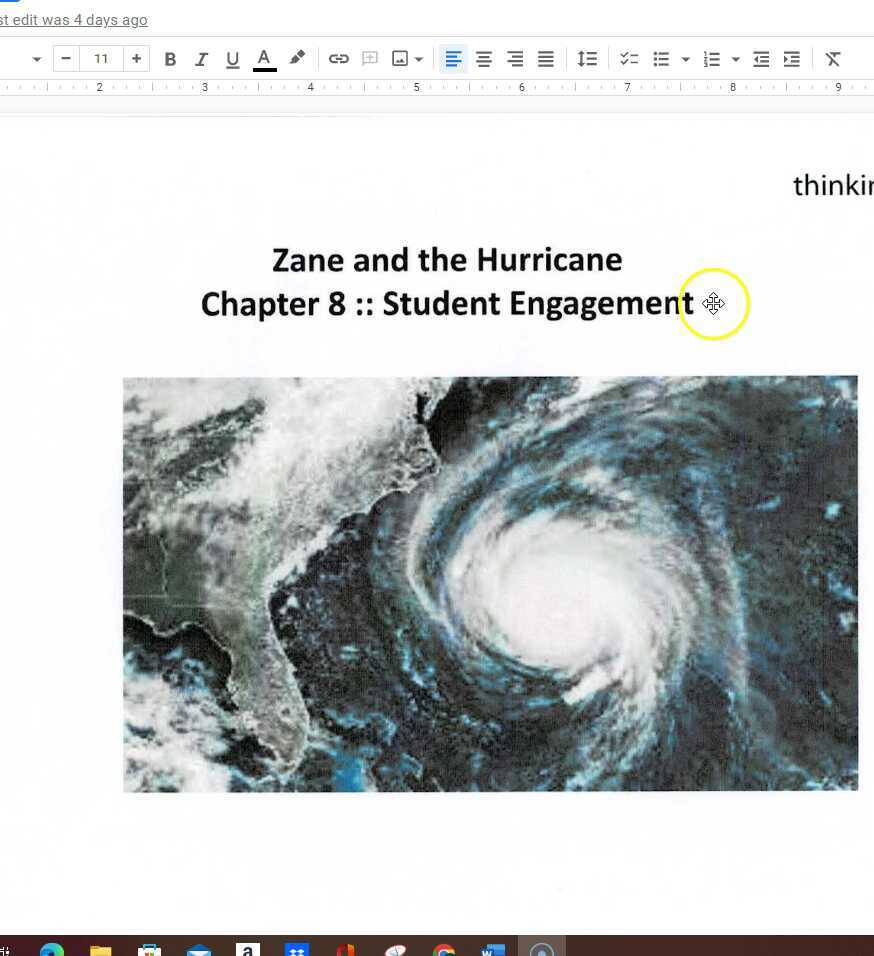874x956 pixels.
Task: Decrease the font size
Action: 66,58
